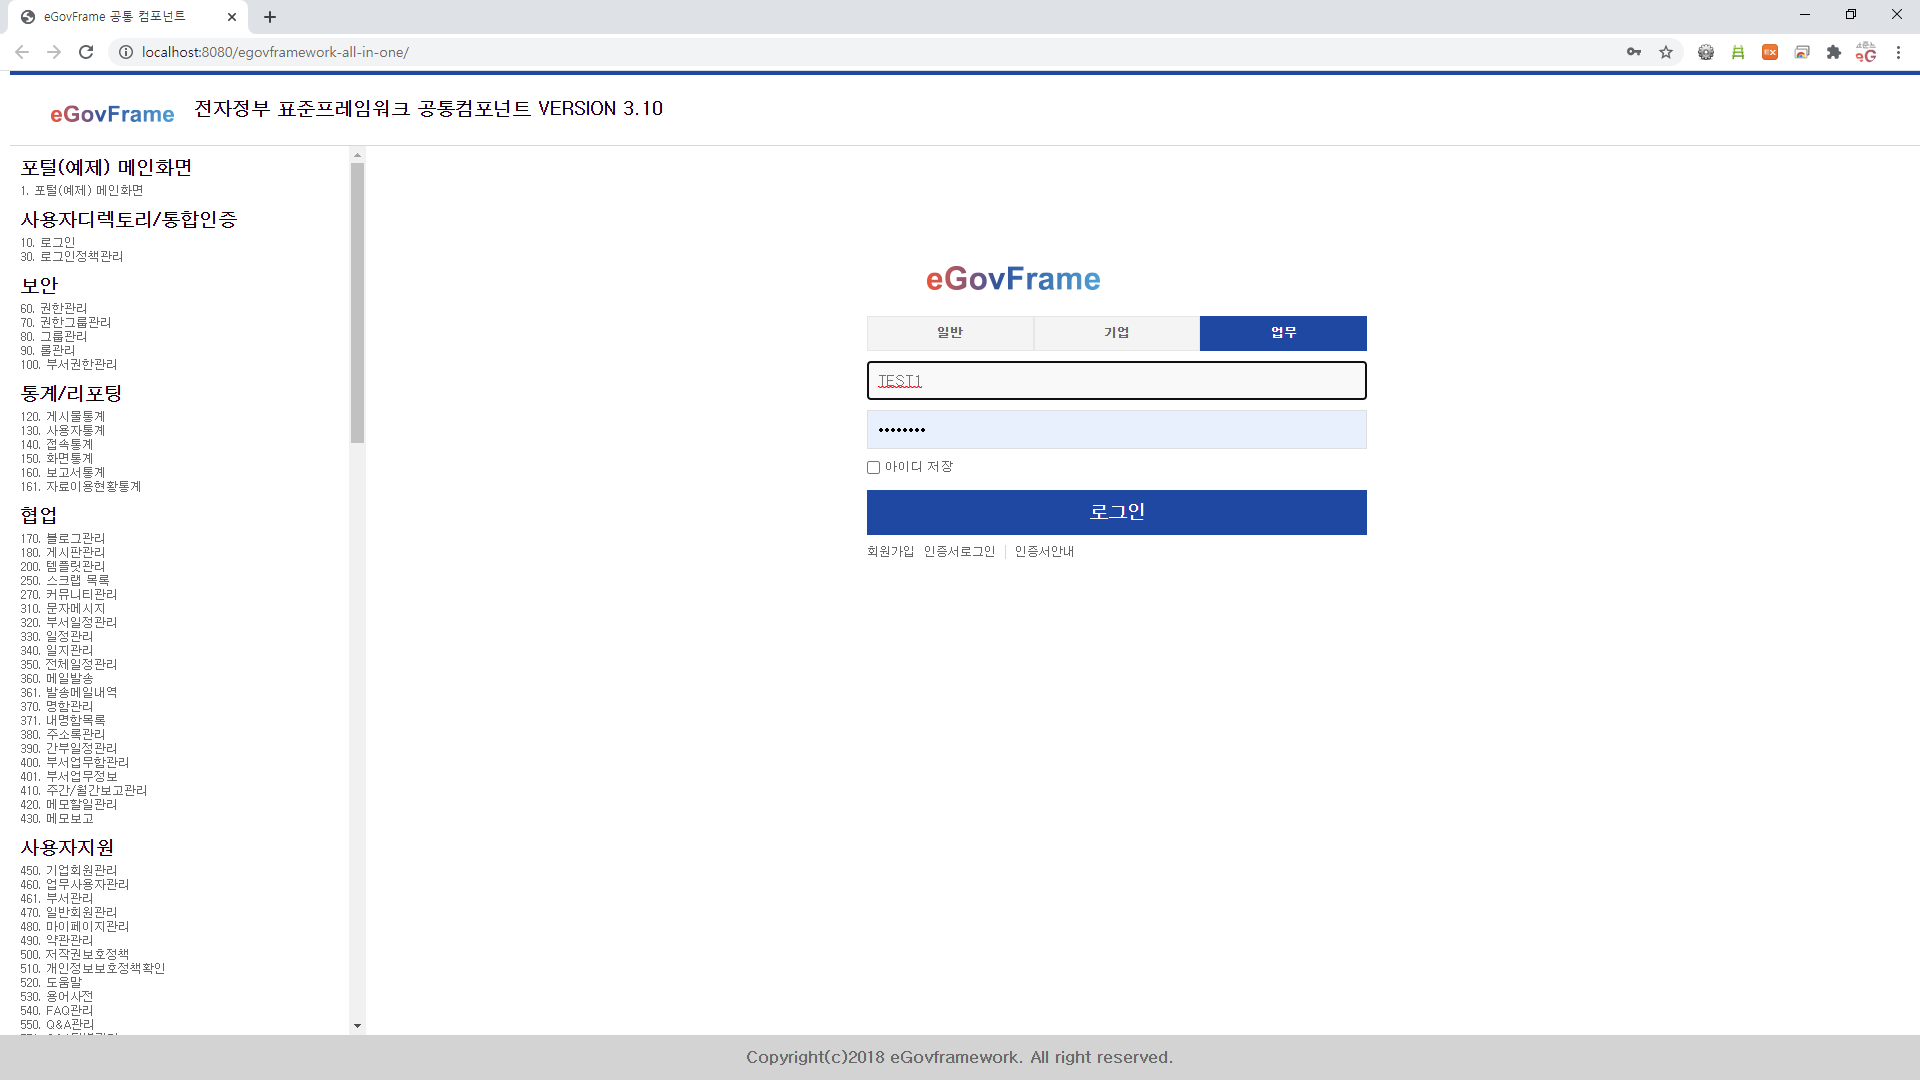Tick the 아이디 저장 checkbox
This screenshot has height=1080, width=1920.
(873, 467)
